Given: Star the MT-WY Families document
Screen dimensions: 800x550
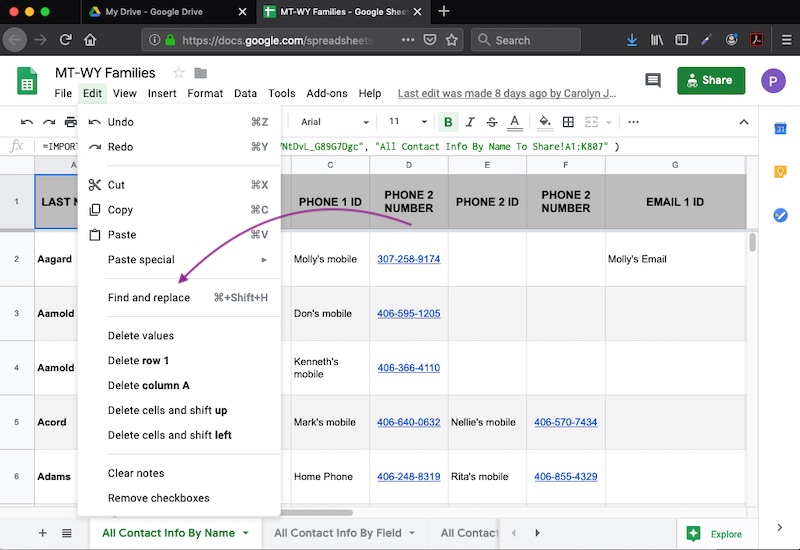Looking at the screenshot, I should 178,73.
